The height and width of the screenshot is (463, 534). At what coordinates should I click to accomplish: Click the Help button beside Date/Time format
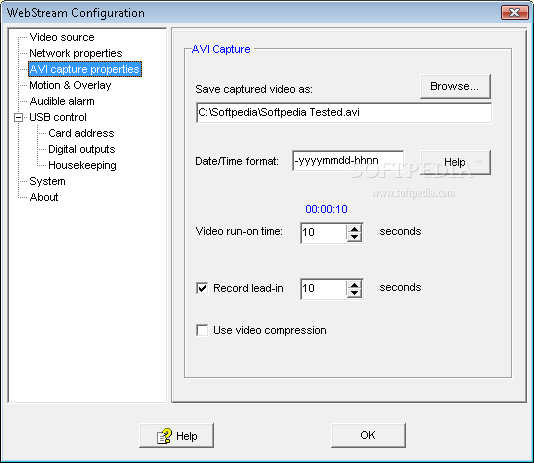(455, 162)
